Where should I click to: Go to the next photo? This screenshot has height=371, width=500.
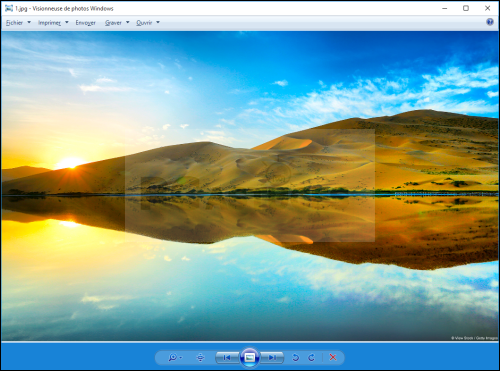(x=272, y=358)
